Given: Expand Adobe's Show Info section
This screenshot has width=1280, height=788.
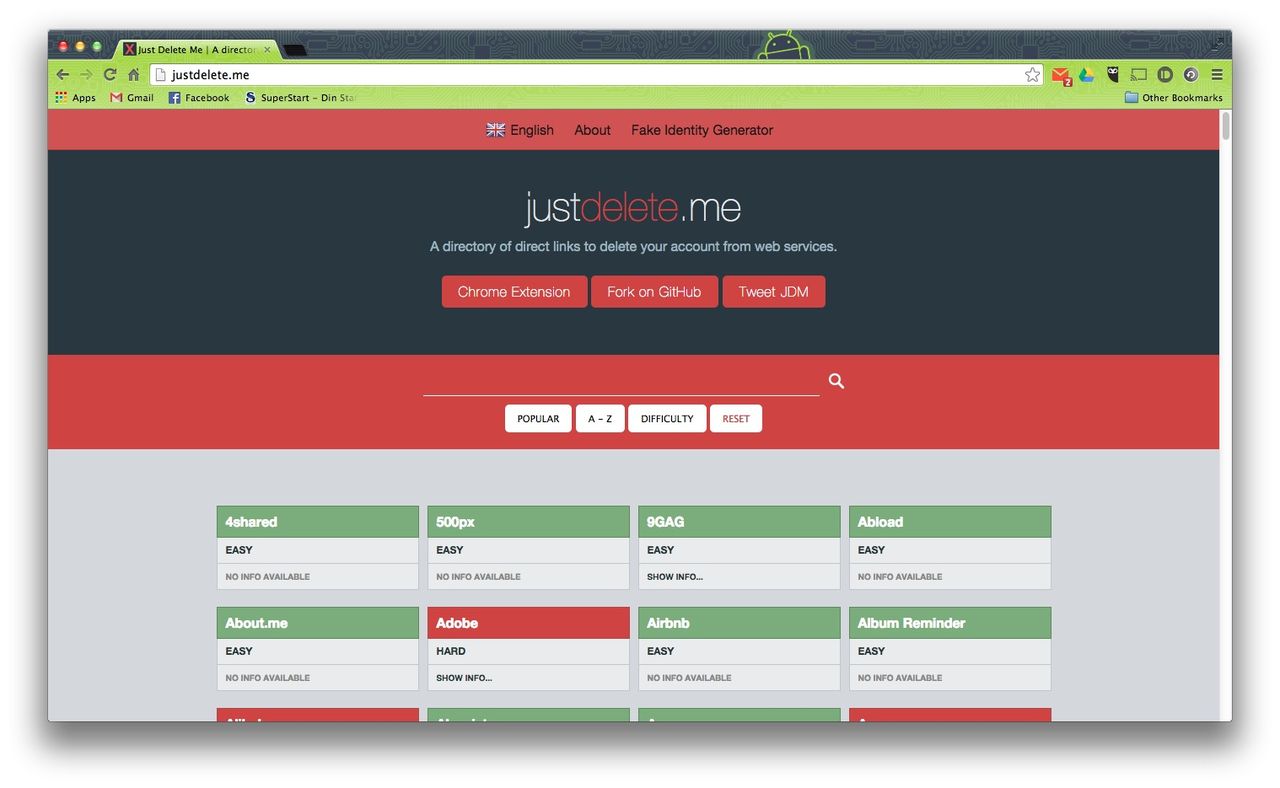Looking at the screenshot, I should [464, 678].
